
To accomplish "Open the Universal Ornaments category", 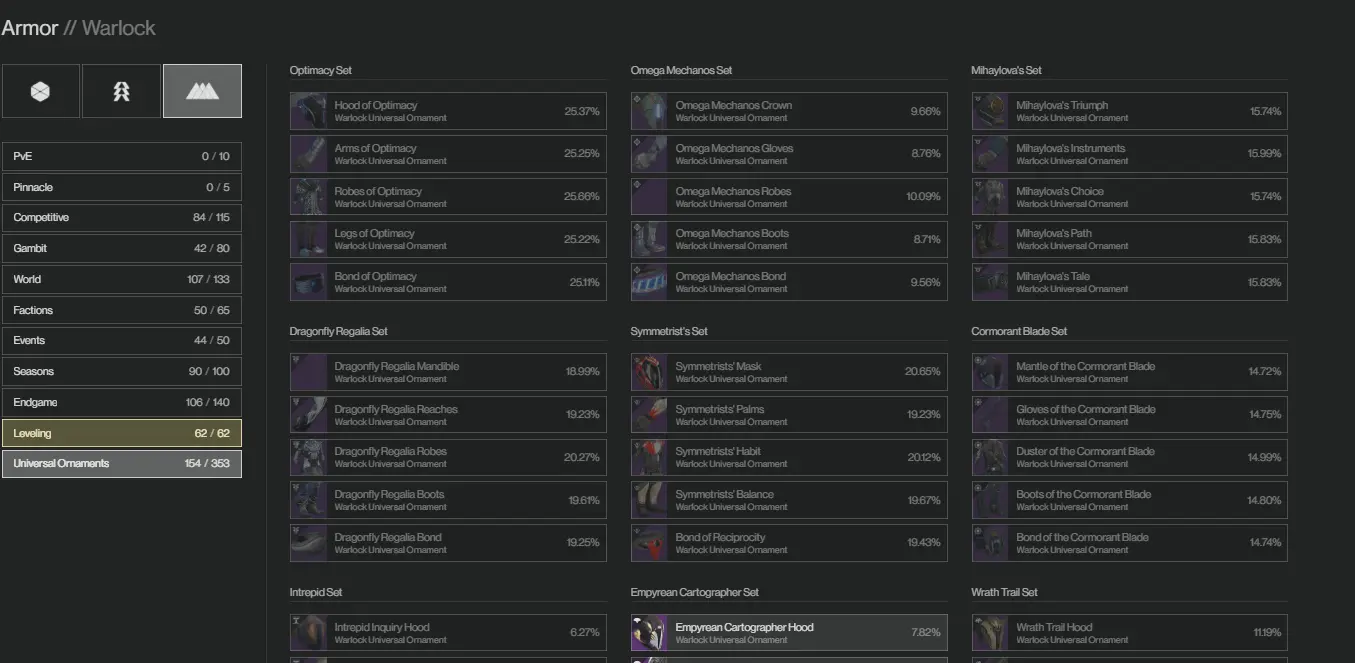I will (121, 464).
